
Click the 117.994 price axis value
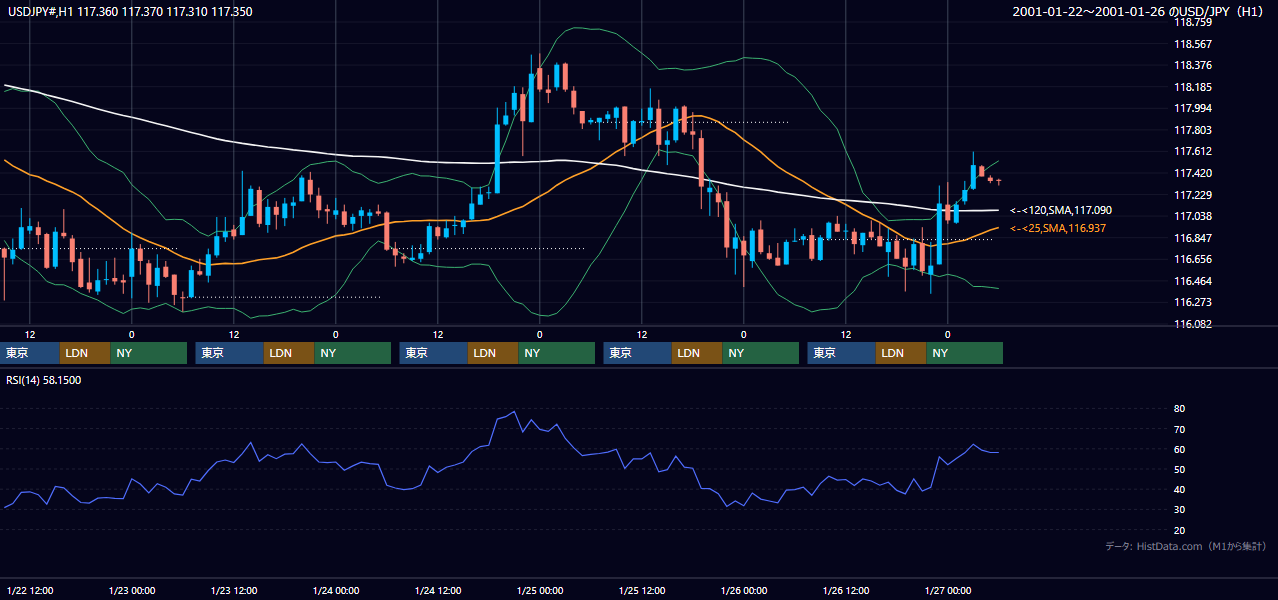pyautogui.click(x=1191, y=108)
